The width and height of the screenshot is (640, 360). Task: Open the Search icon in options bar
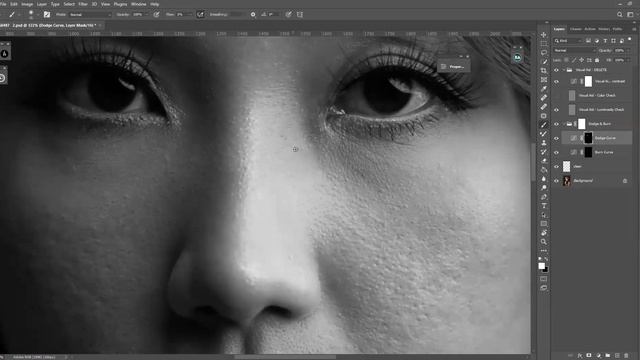[x=620, y=14]
